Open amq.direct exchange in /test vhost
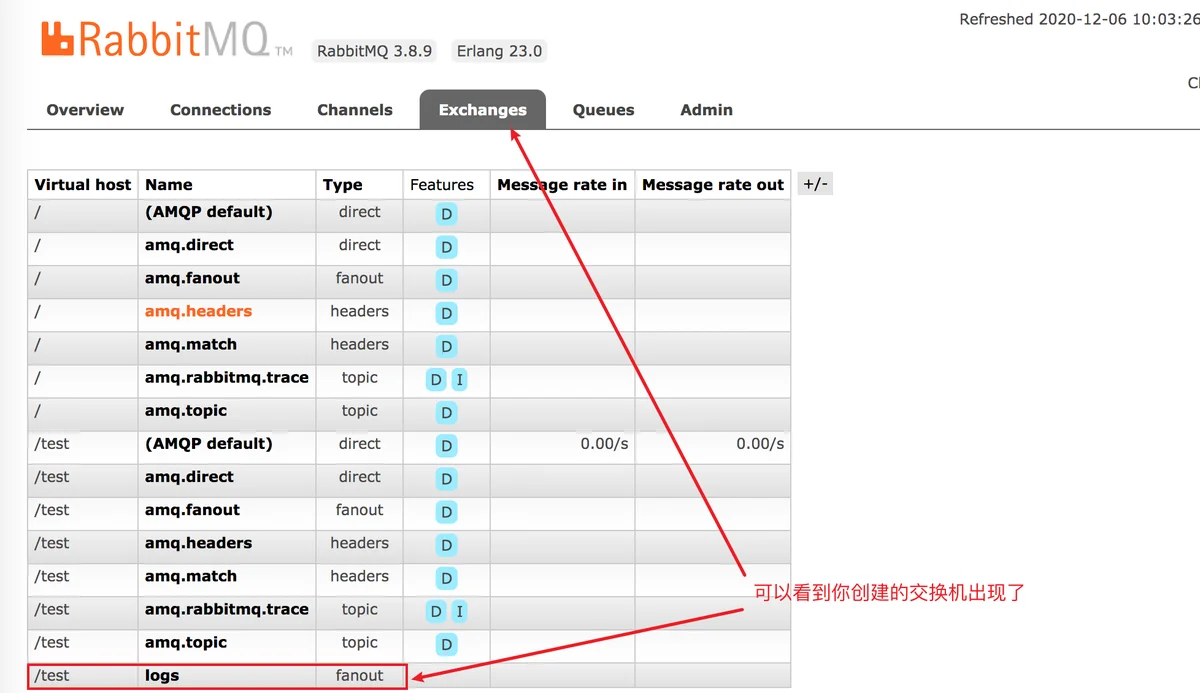The width and height of the screenshot is (1200, 693). point(189,477)
